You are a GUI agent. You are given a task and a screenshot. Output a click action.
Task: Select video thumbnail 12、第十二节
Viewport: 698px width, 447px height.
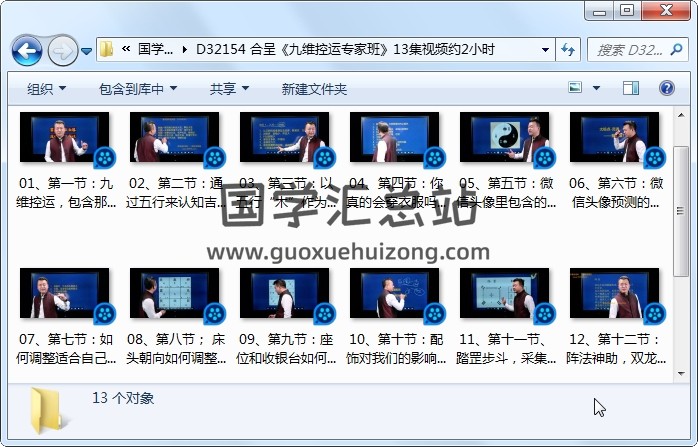614,293
